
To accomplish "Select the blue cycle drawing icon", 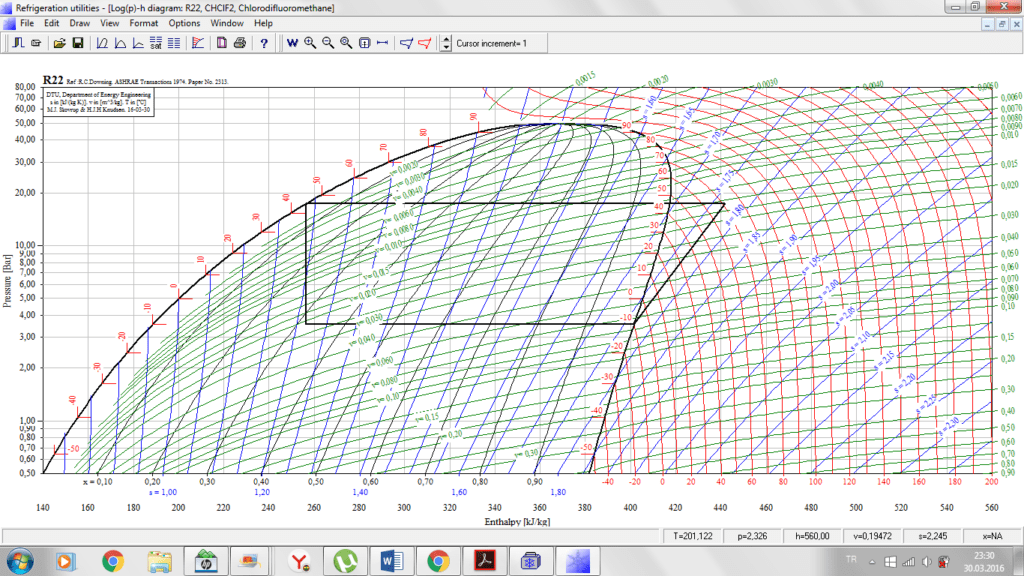I will 406,43.
